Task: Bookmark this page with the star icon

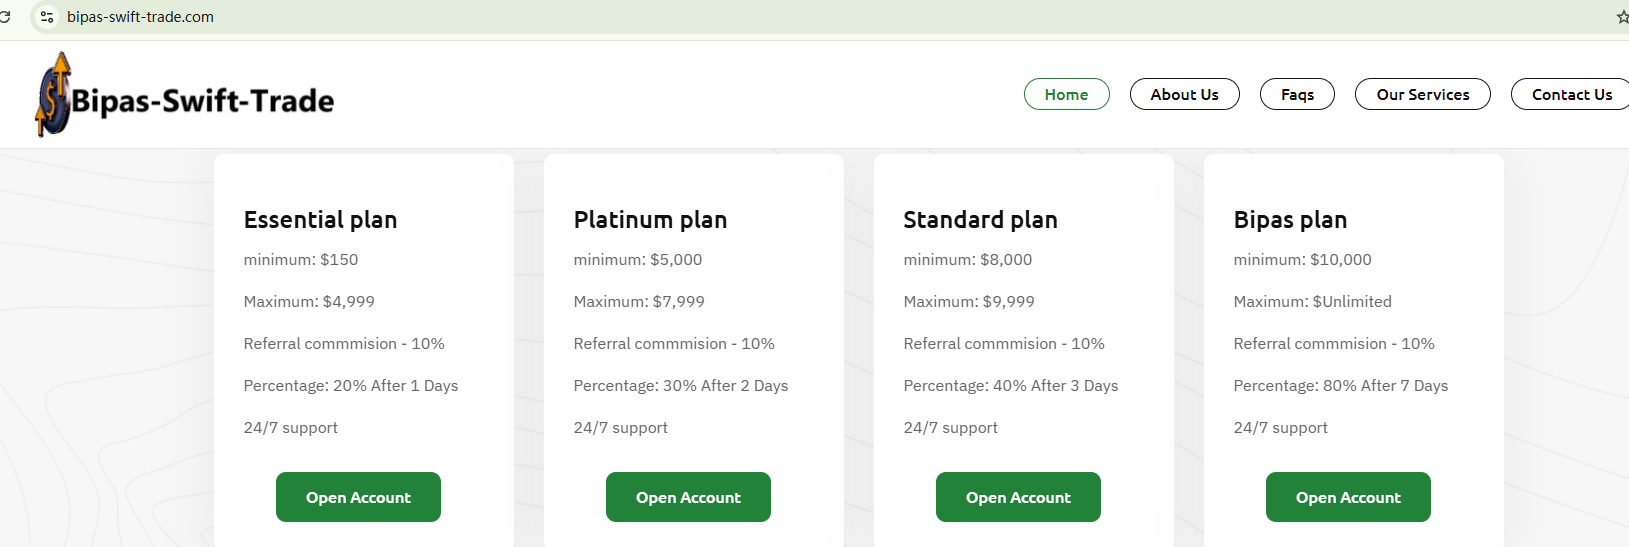Action: (x=1622, y=17)
